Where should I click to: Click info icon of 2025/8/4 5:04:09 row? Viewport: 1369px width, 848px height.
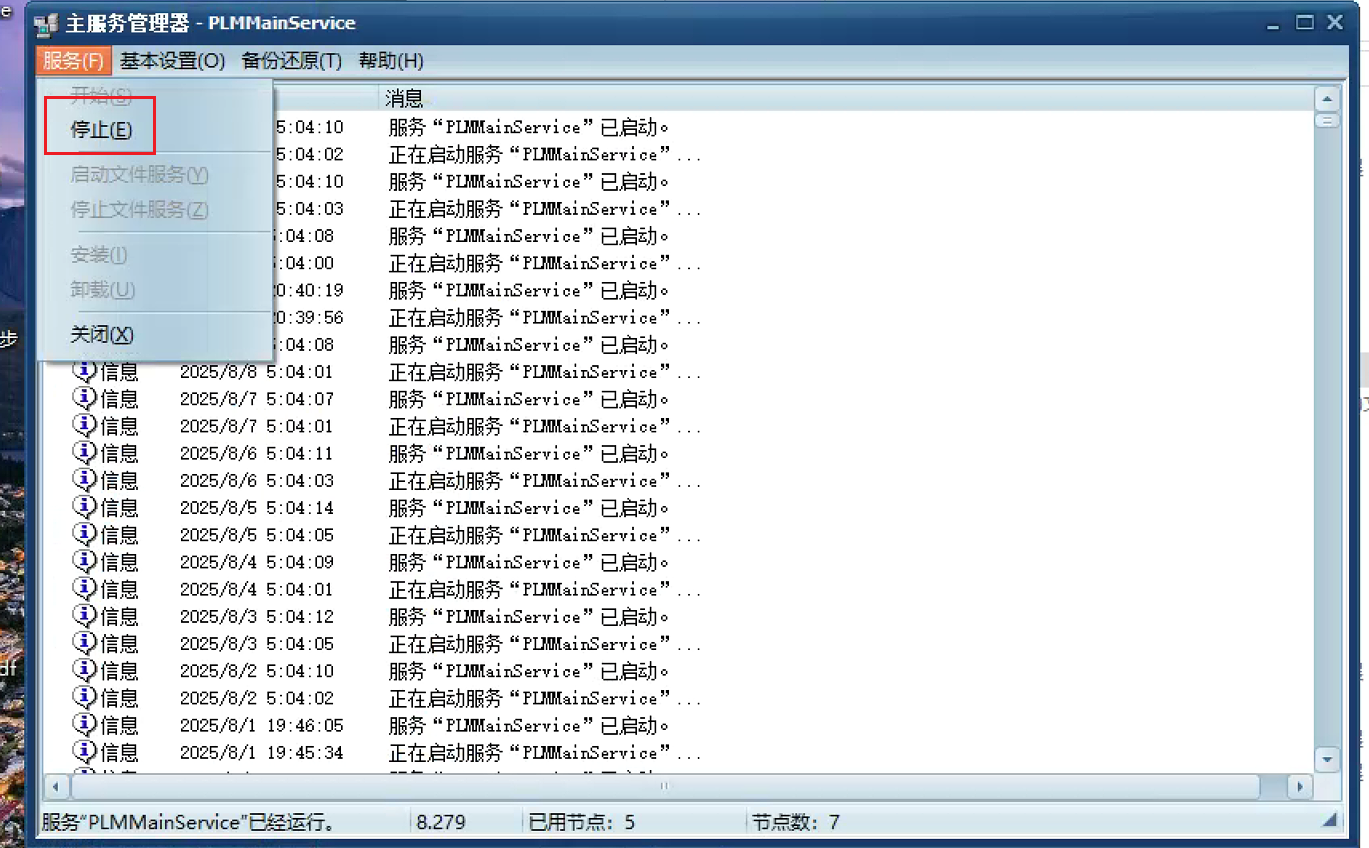85,562
